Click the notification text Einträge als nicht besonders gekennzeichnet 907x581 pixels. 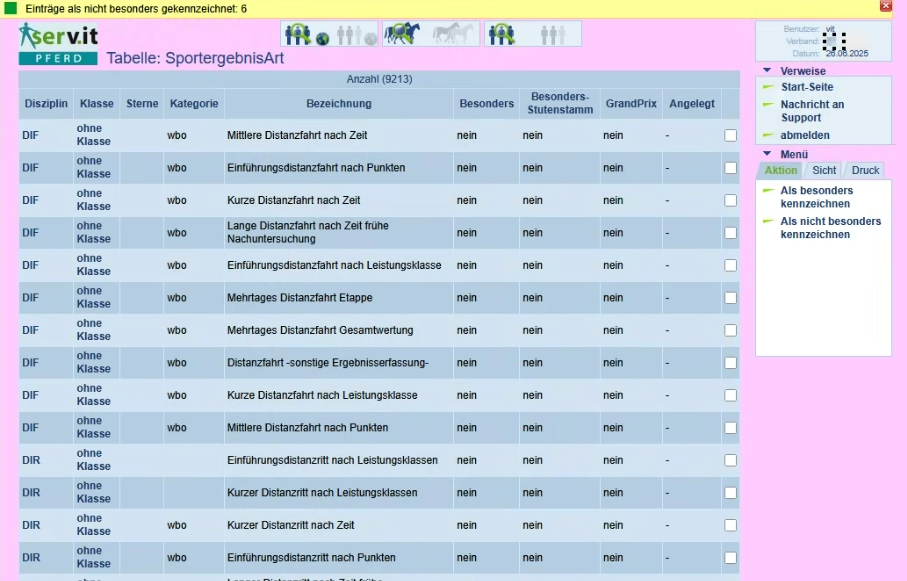136,9
